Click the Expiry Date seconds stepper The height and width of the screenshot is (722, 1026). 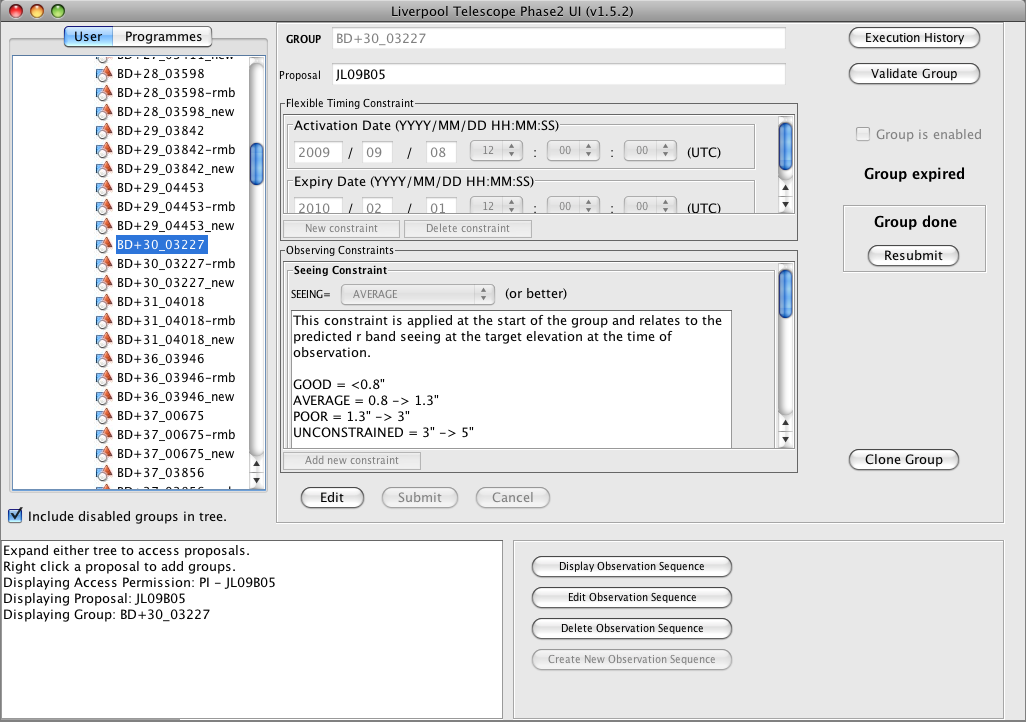665,206
